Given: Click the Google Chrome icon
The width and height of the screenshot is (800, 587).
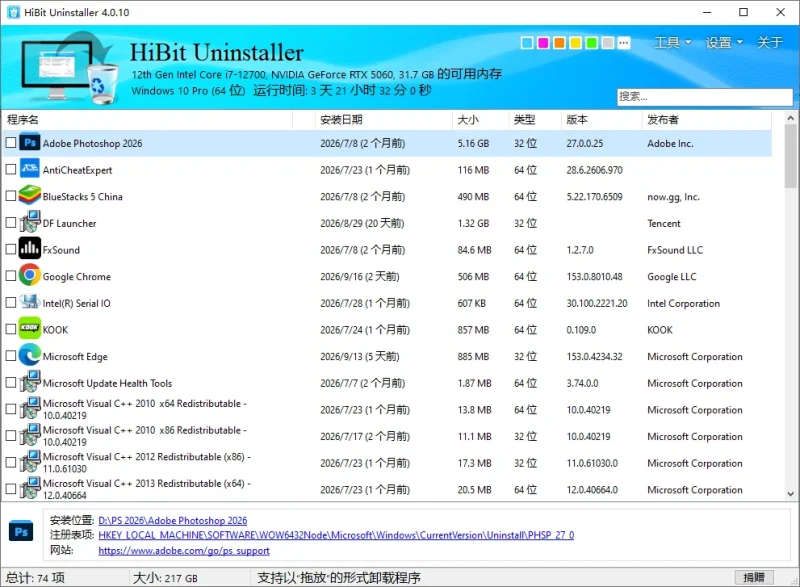Looking at the screenshot, I should click(30, 275).
